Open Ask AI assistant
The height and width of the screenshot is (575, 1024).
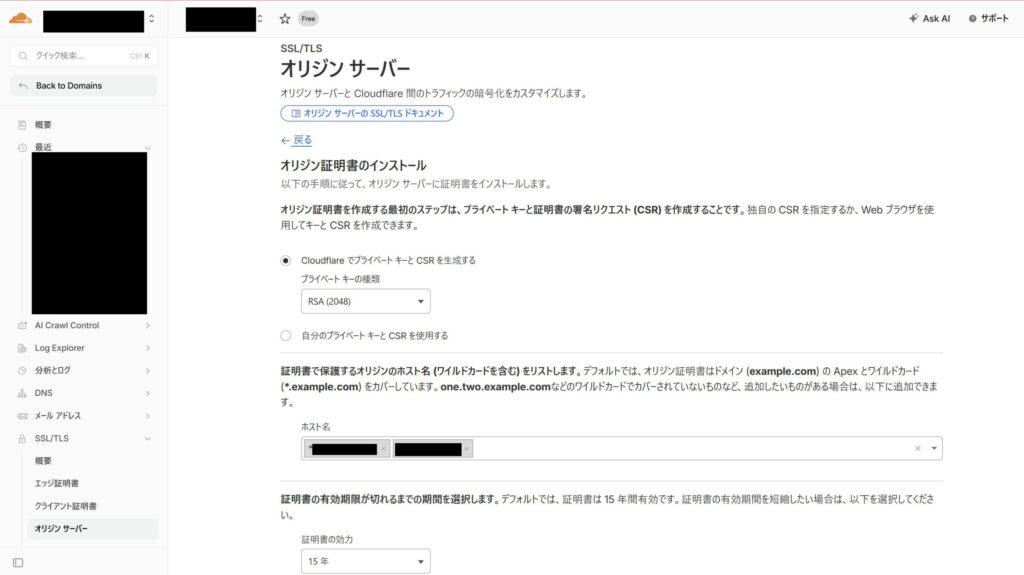pos(929,18)
